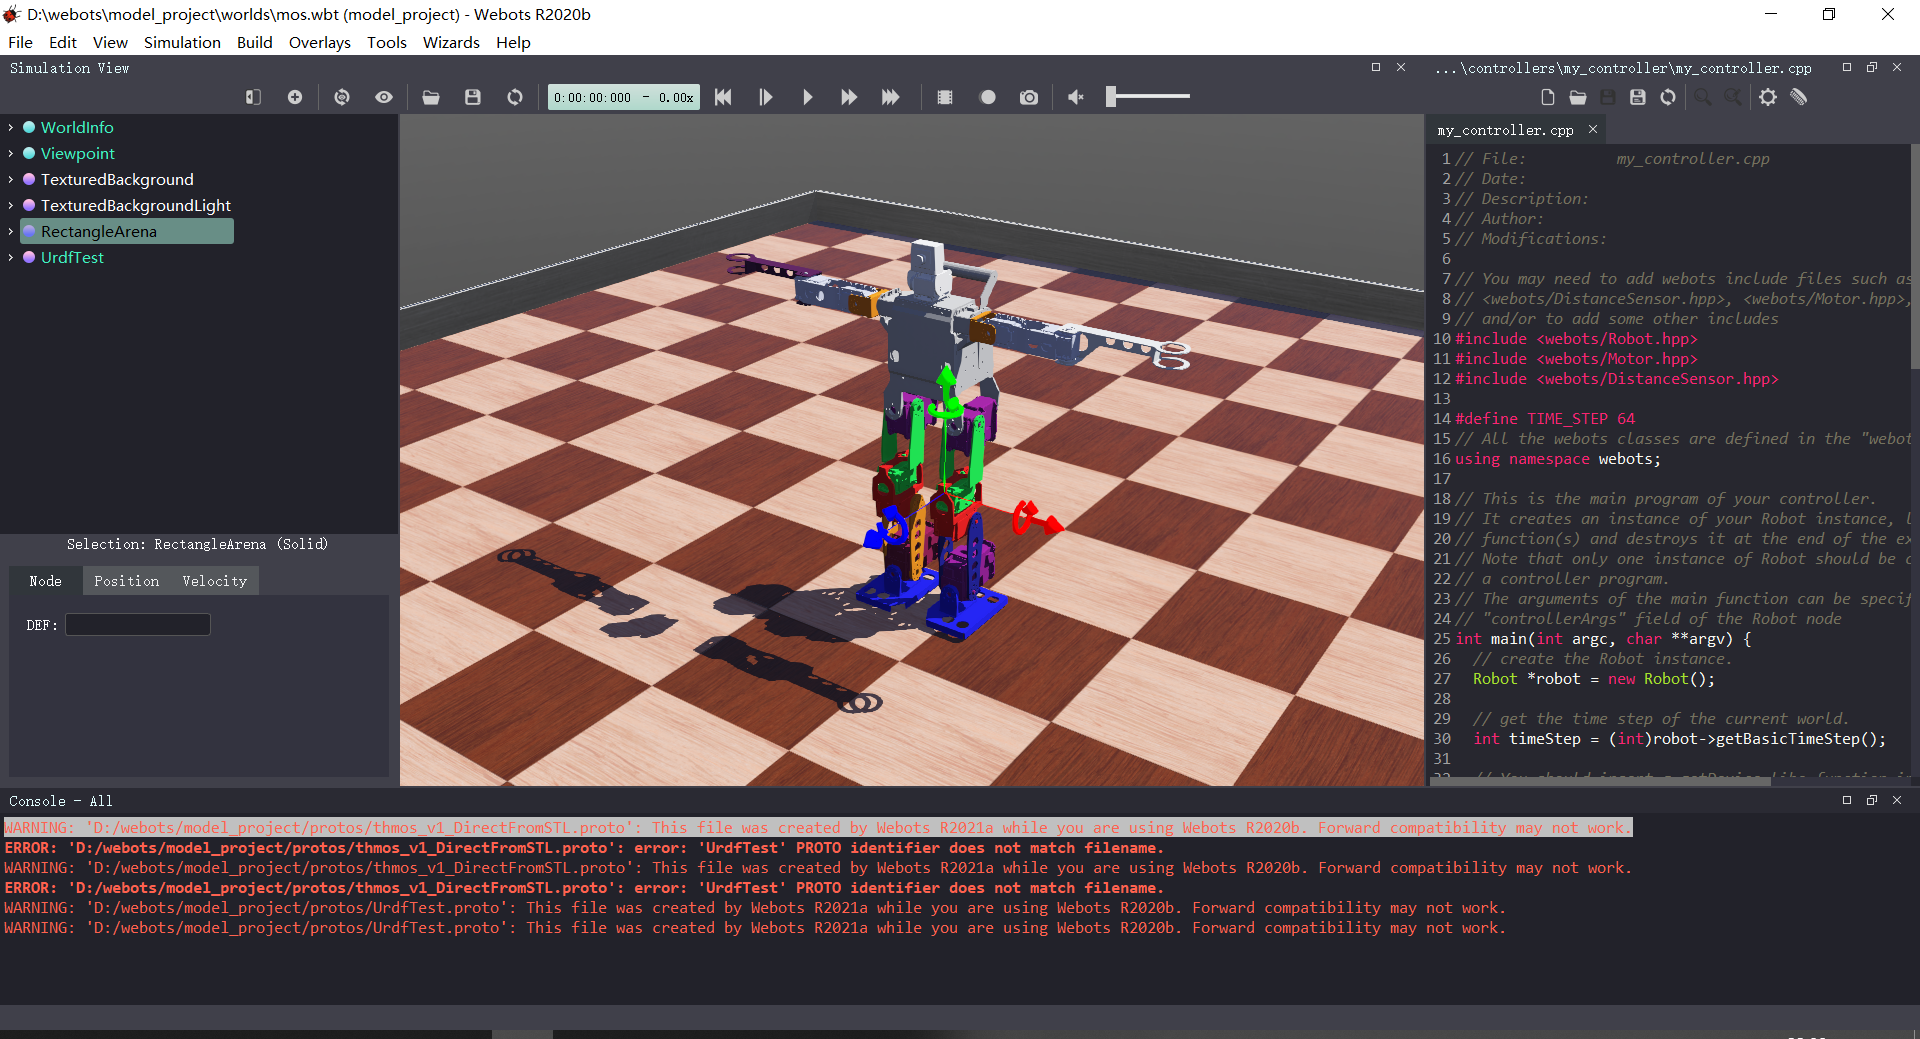Mute the simulation sound

(x=1076, y=97)
